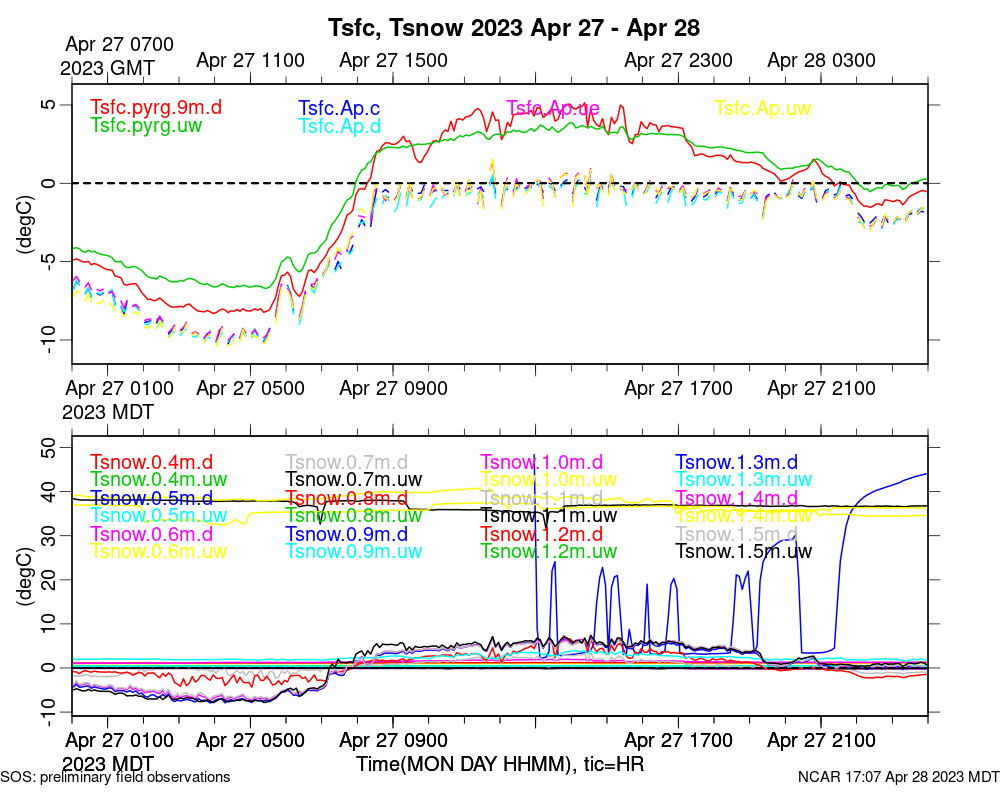Image resolution: width=1000 pixels, height=800 pixels.
Task: Click the x-axis title 'Time(MON DAY HHMM), tic=HR'
Action: (x=500, y=764)
